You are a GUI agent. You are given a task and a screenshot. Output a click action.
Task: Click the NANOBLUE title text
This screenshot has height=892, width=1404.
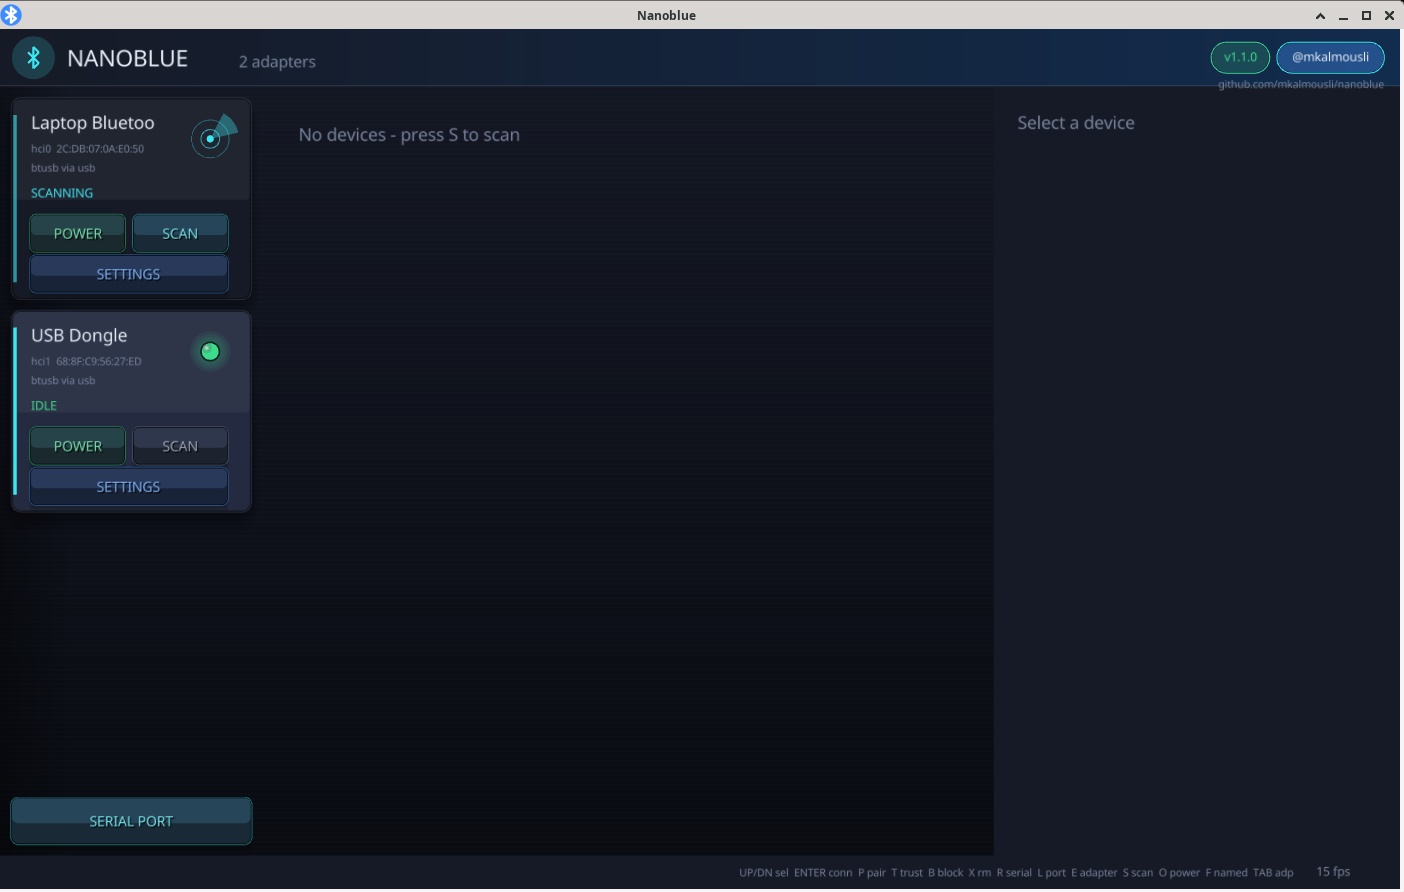[x=128, y=59]
